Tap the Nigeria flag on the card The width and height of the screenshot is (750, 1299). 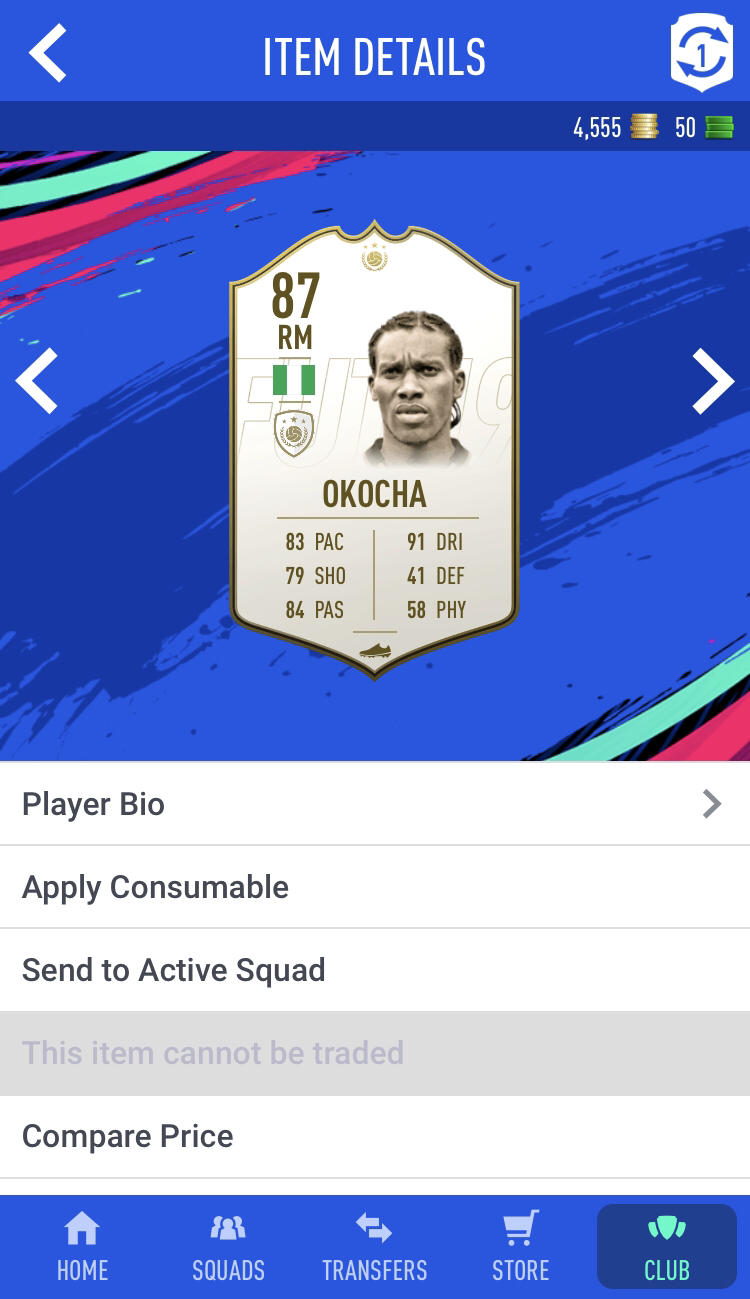click(x=294, y=380)
